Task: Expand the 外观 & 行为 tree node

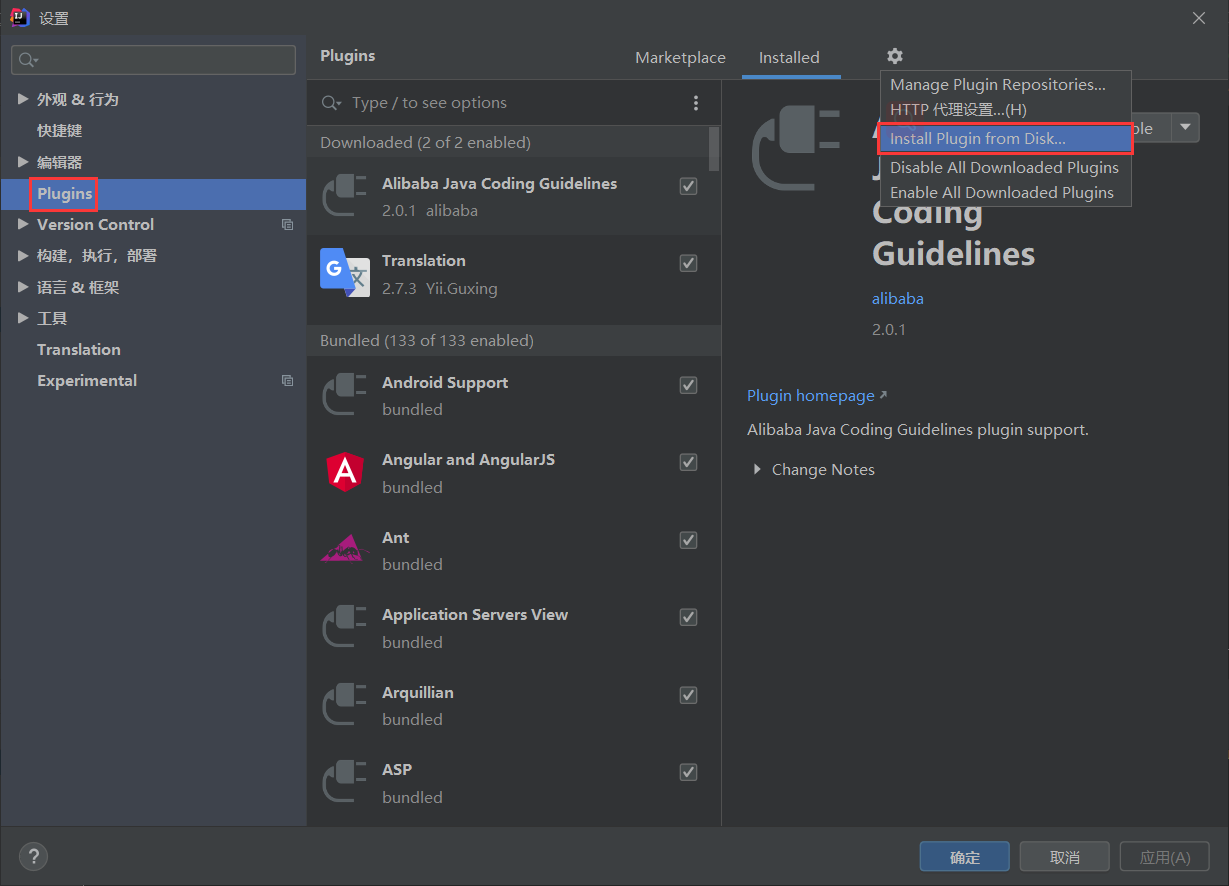Action: [23, 99]
